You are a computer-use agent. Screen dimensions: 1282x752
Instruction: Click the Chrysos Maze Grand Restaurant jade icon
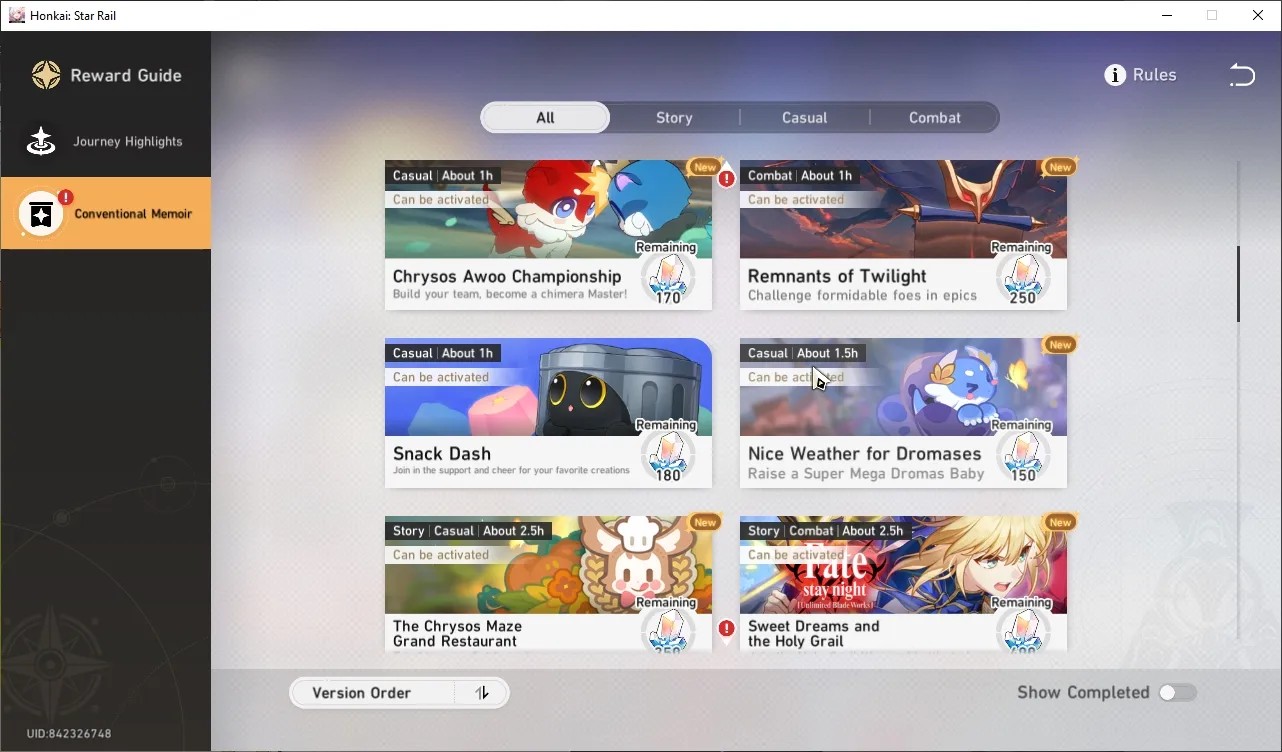pos(667,631)
